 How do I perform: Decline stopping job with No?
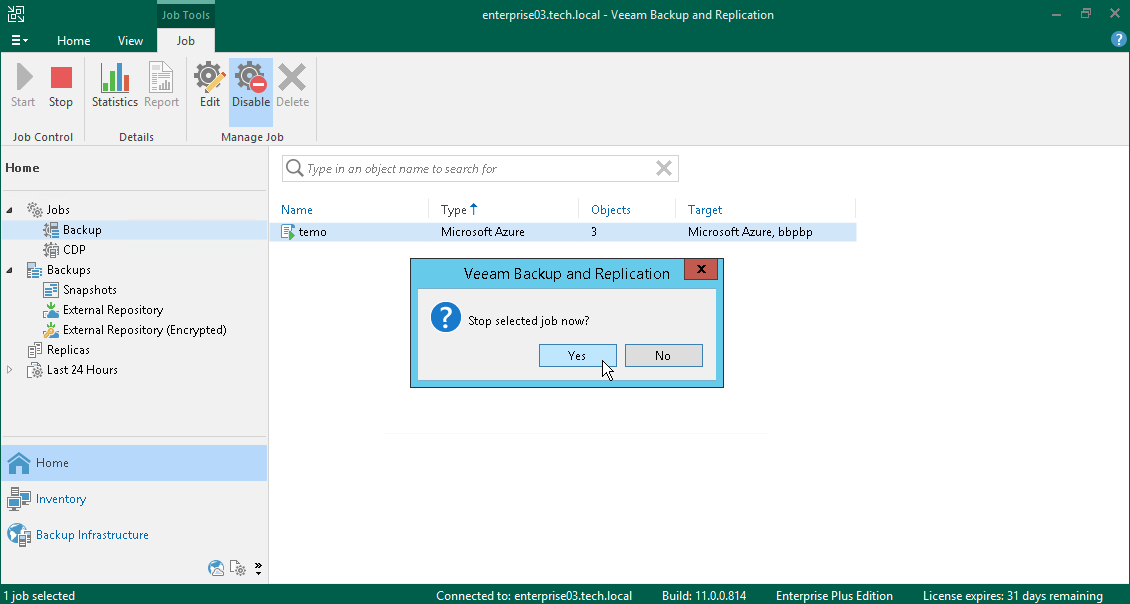pyautogui.click(x=663, y=355)
